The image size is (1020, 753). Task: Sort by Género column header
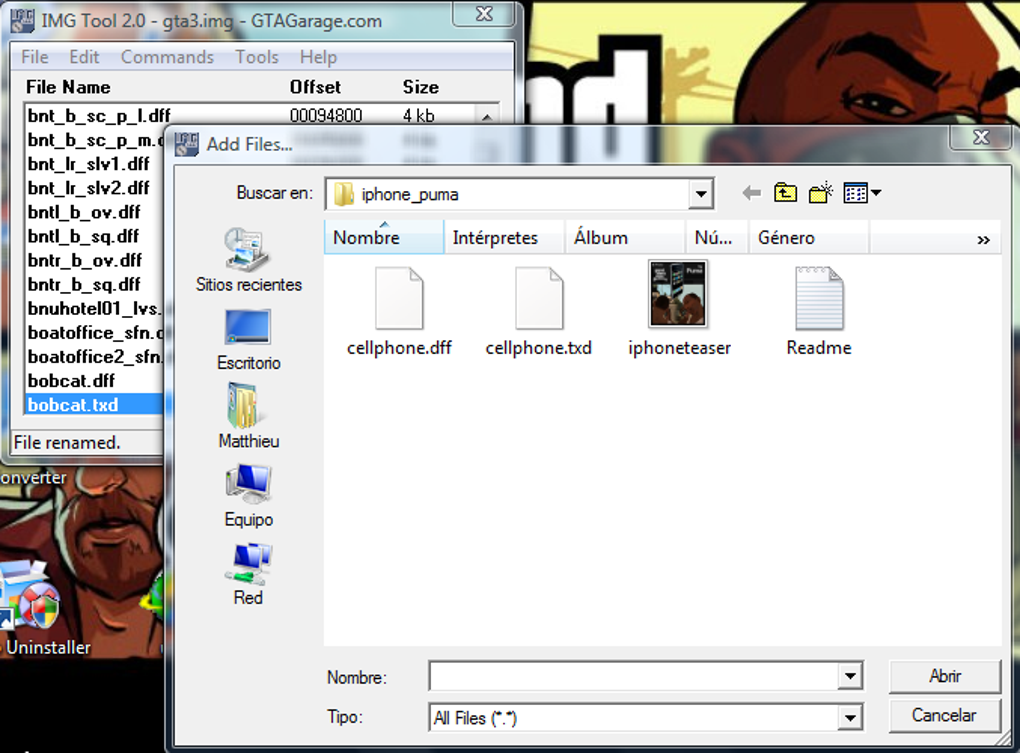coord(809,237)
